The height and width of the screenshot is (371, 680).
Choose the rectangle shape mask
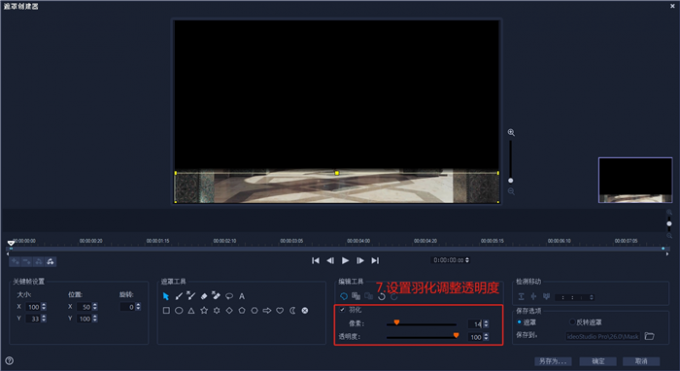tap(166, 311)
